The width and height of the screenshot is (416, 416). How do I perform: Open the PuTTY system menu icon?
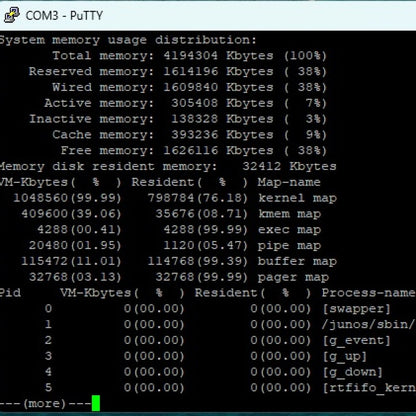pos(12,15)
